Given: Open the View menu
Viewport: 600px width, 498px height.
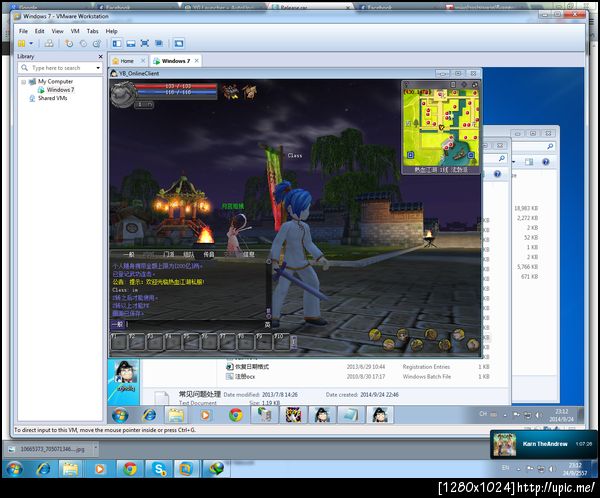Looking at the screenshot, I should pos(57,31).
